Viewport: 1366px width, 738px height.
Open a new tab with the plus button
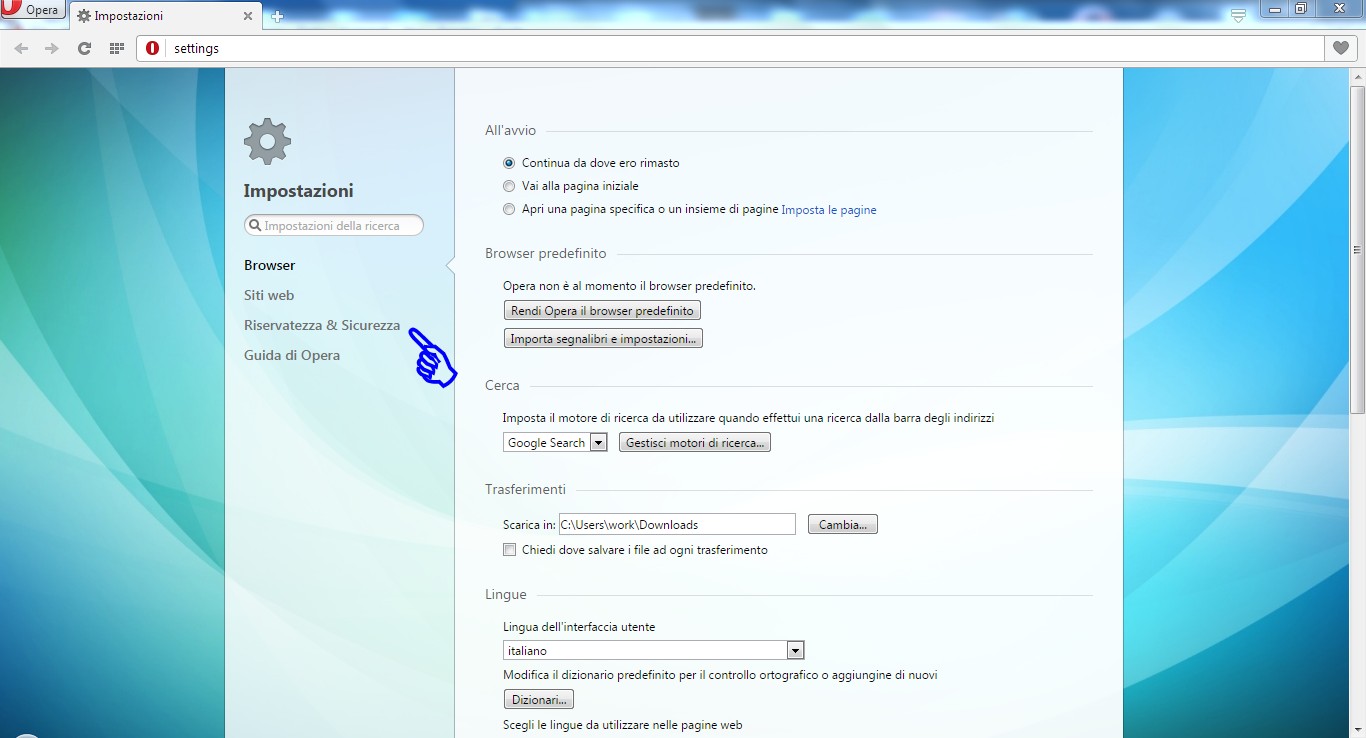tap(275, 15)
